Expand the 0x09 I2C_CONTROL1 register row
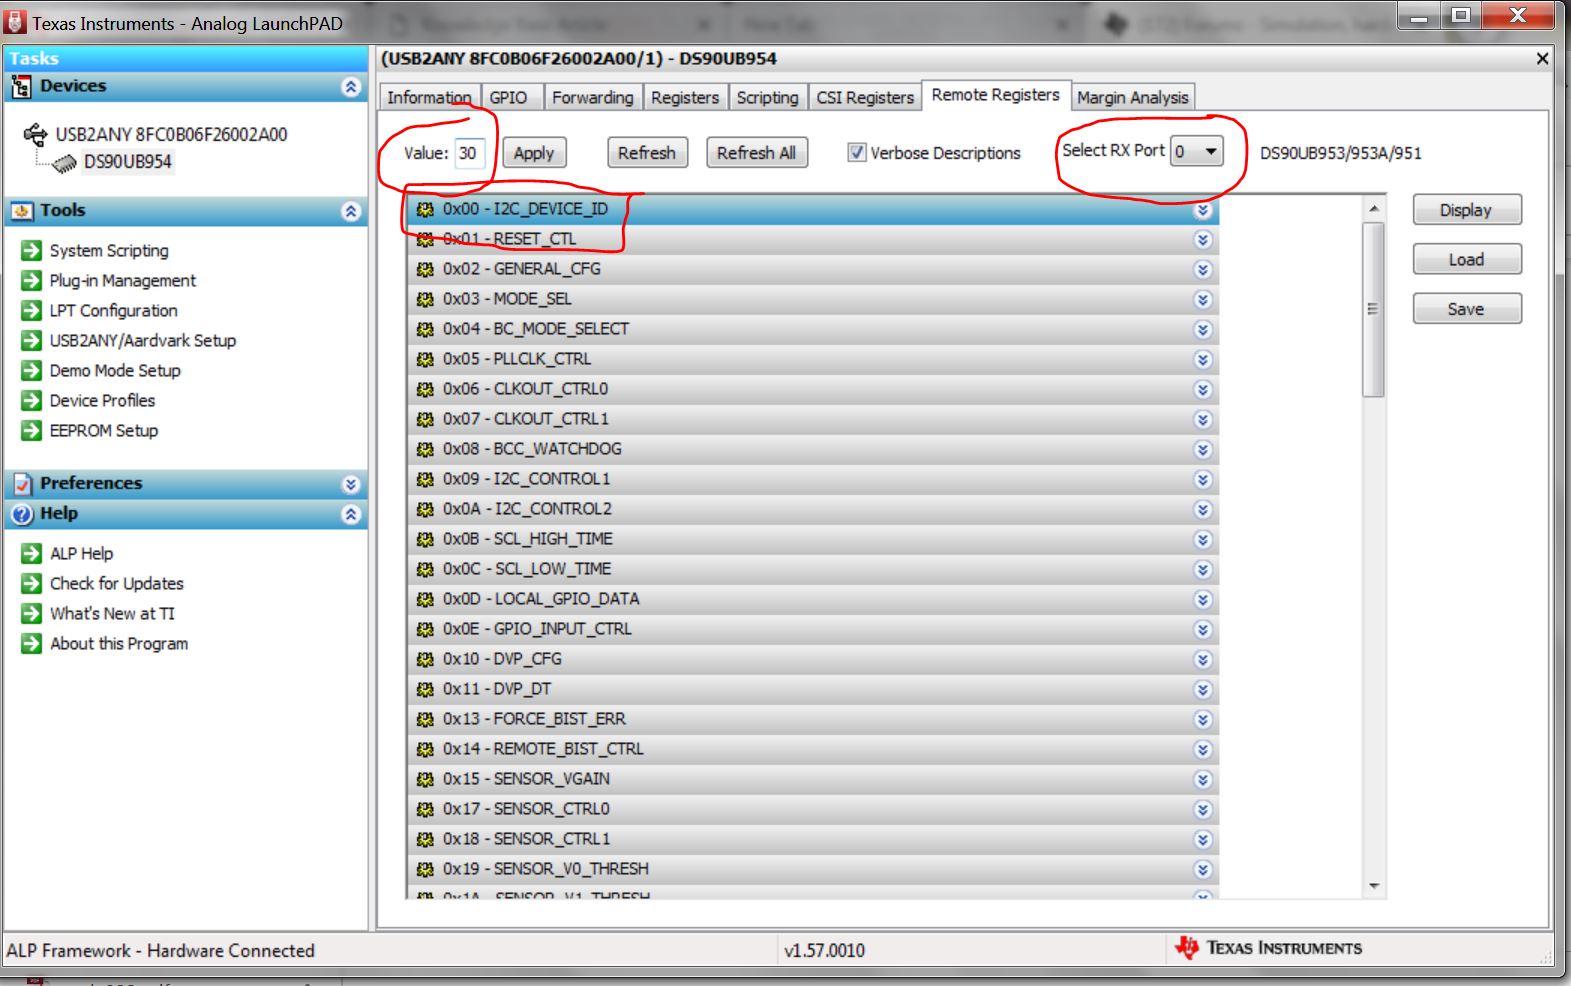Viewport: 1571px width, 986px height. [x=1203, y=480]
